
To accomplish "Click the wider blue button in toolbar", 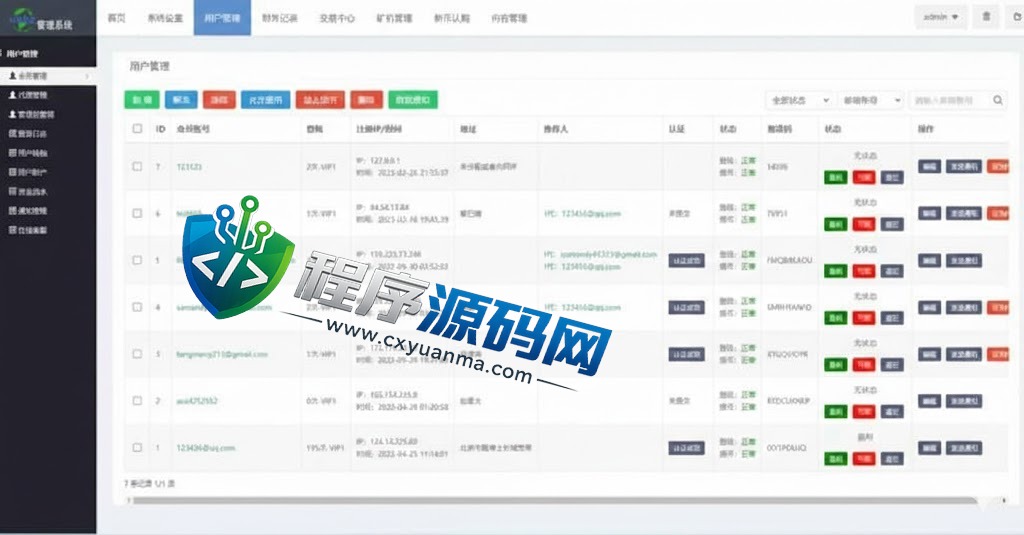I will [x=266, y=100].
